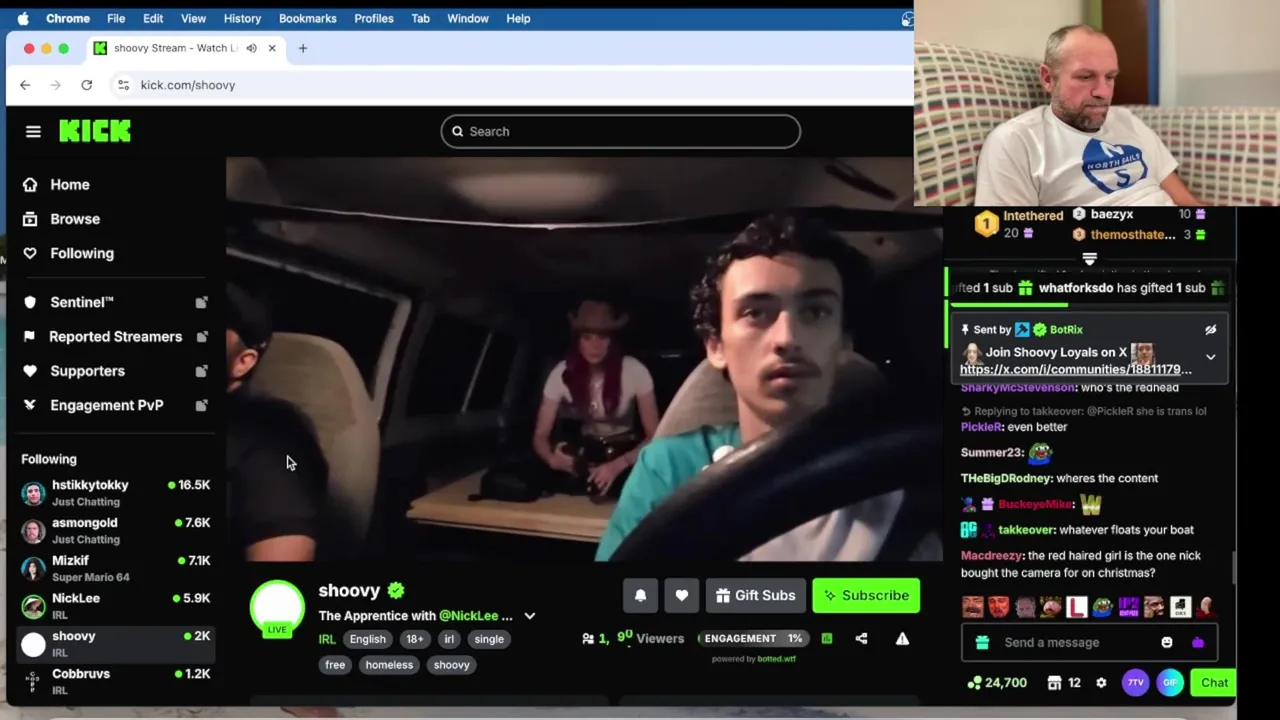
Task: Toggle the Supporters lock icon
Action: click(x=201, y=371)
